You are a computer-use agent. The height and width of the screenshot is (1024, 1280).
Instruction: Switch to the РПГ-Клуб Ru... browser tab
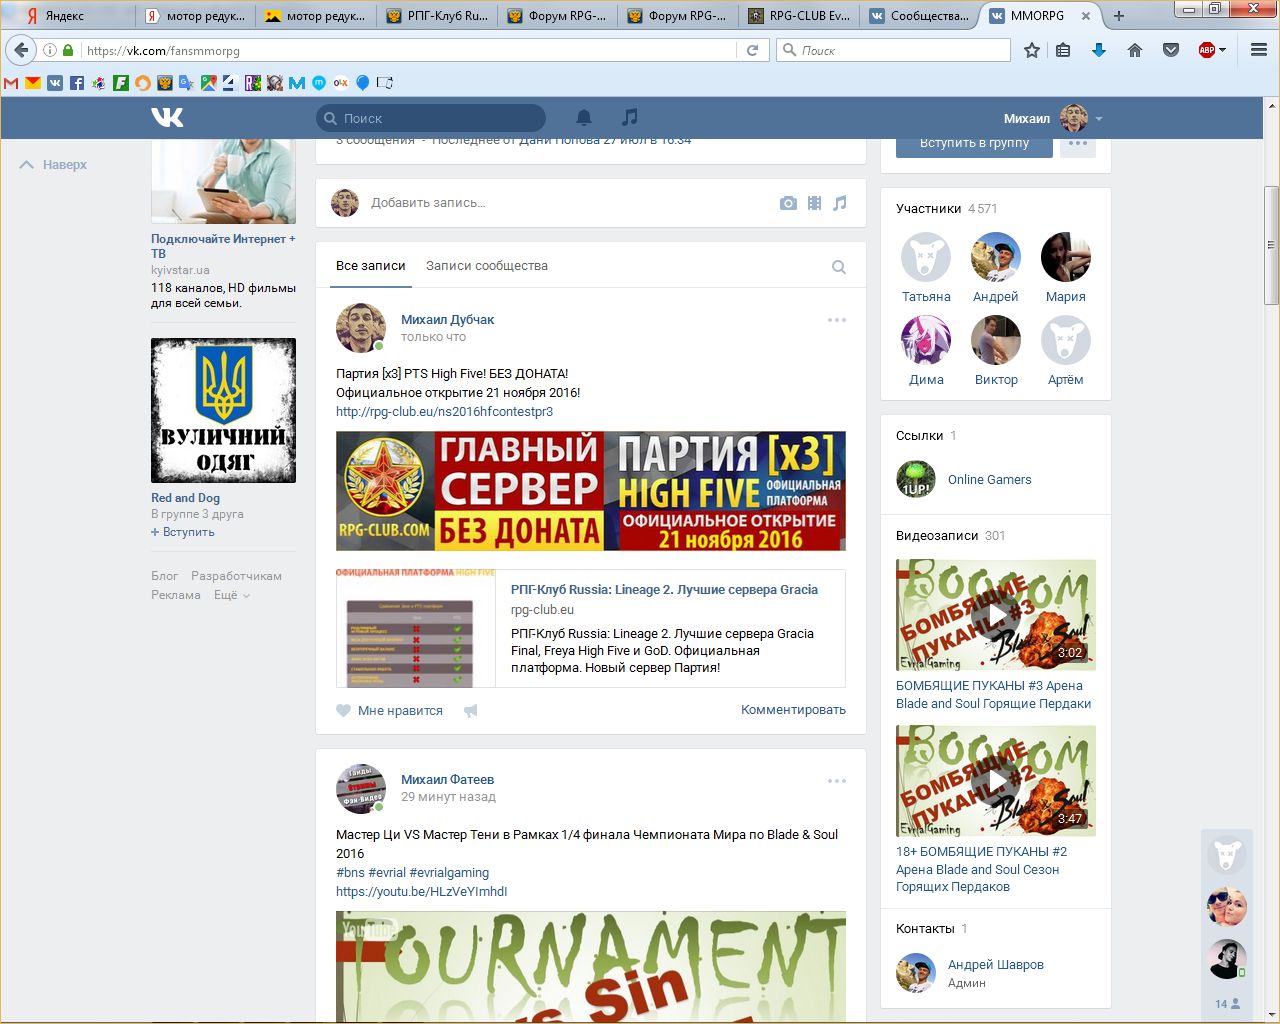[x=436, y=15]
